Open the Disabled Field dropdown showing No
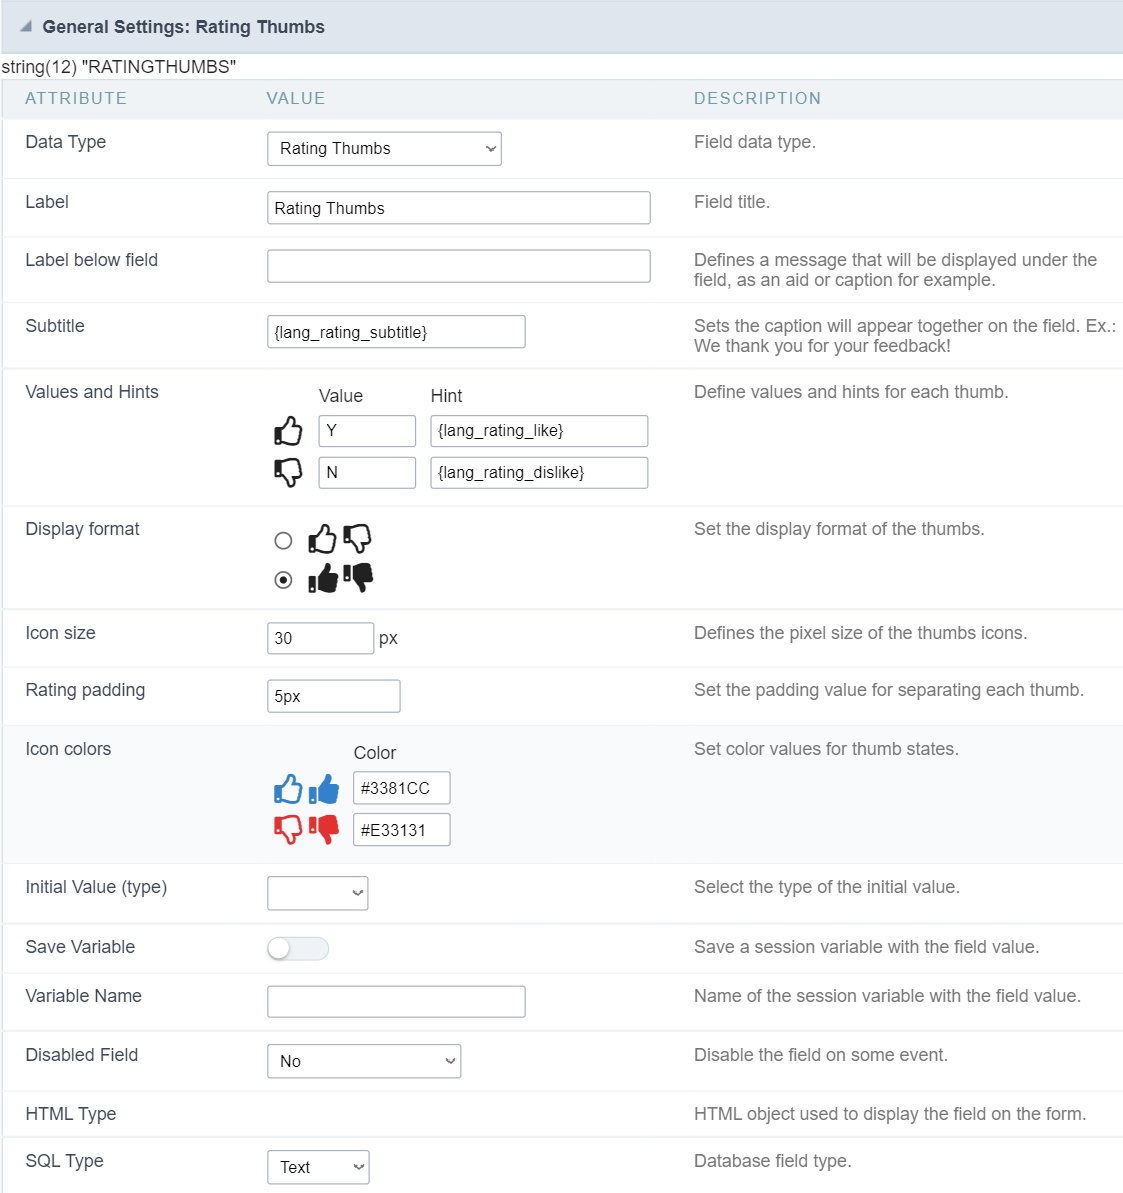Screen dimensions: 1123x1193 363,1060
